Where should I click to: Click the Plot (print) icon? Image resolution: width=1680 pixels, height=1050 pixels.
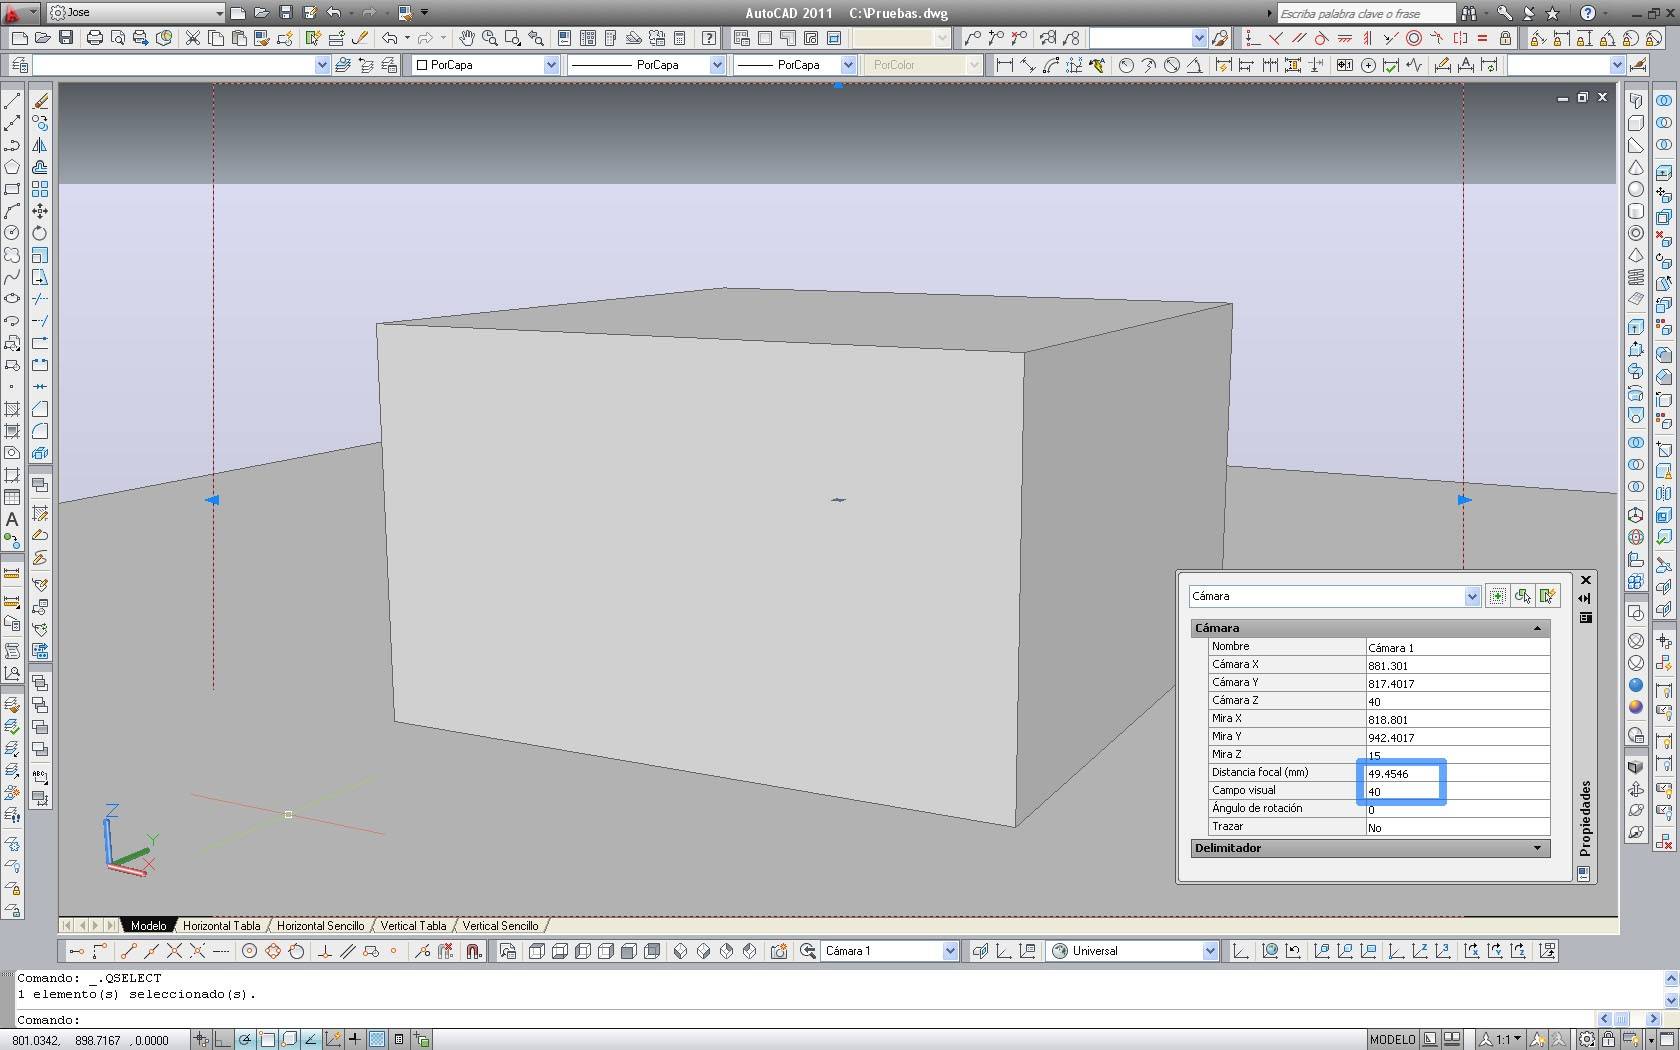(x=94, y=38)
